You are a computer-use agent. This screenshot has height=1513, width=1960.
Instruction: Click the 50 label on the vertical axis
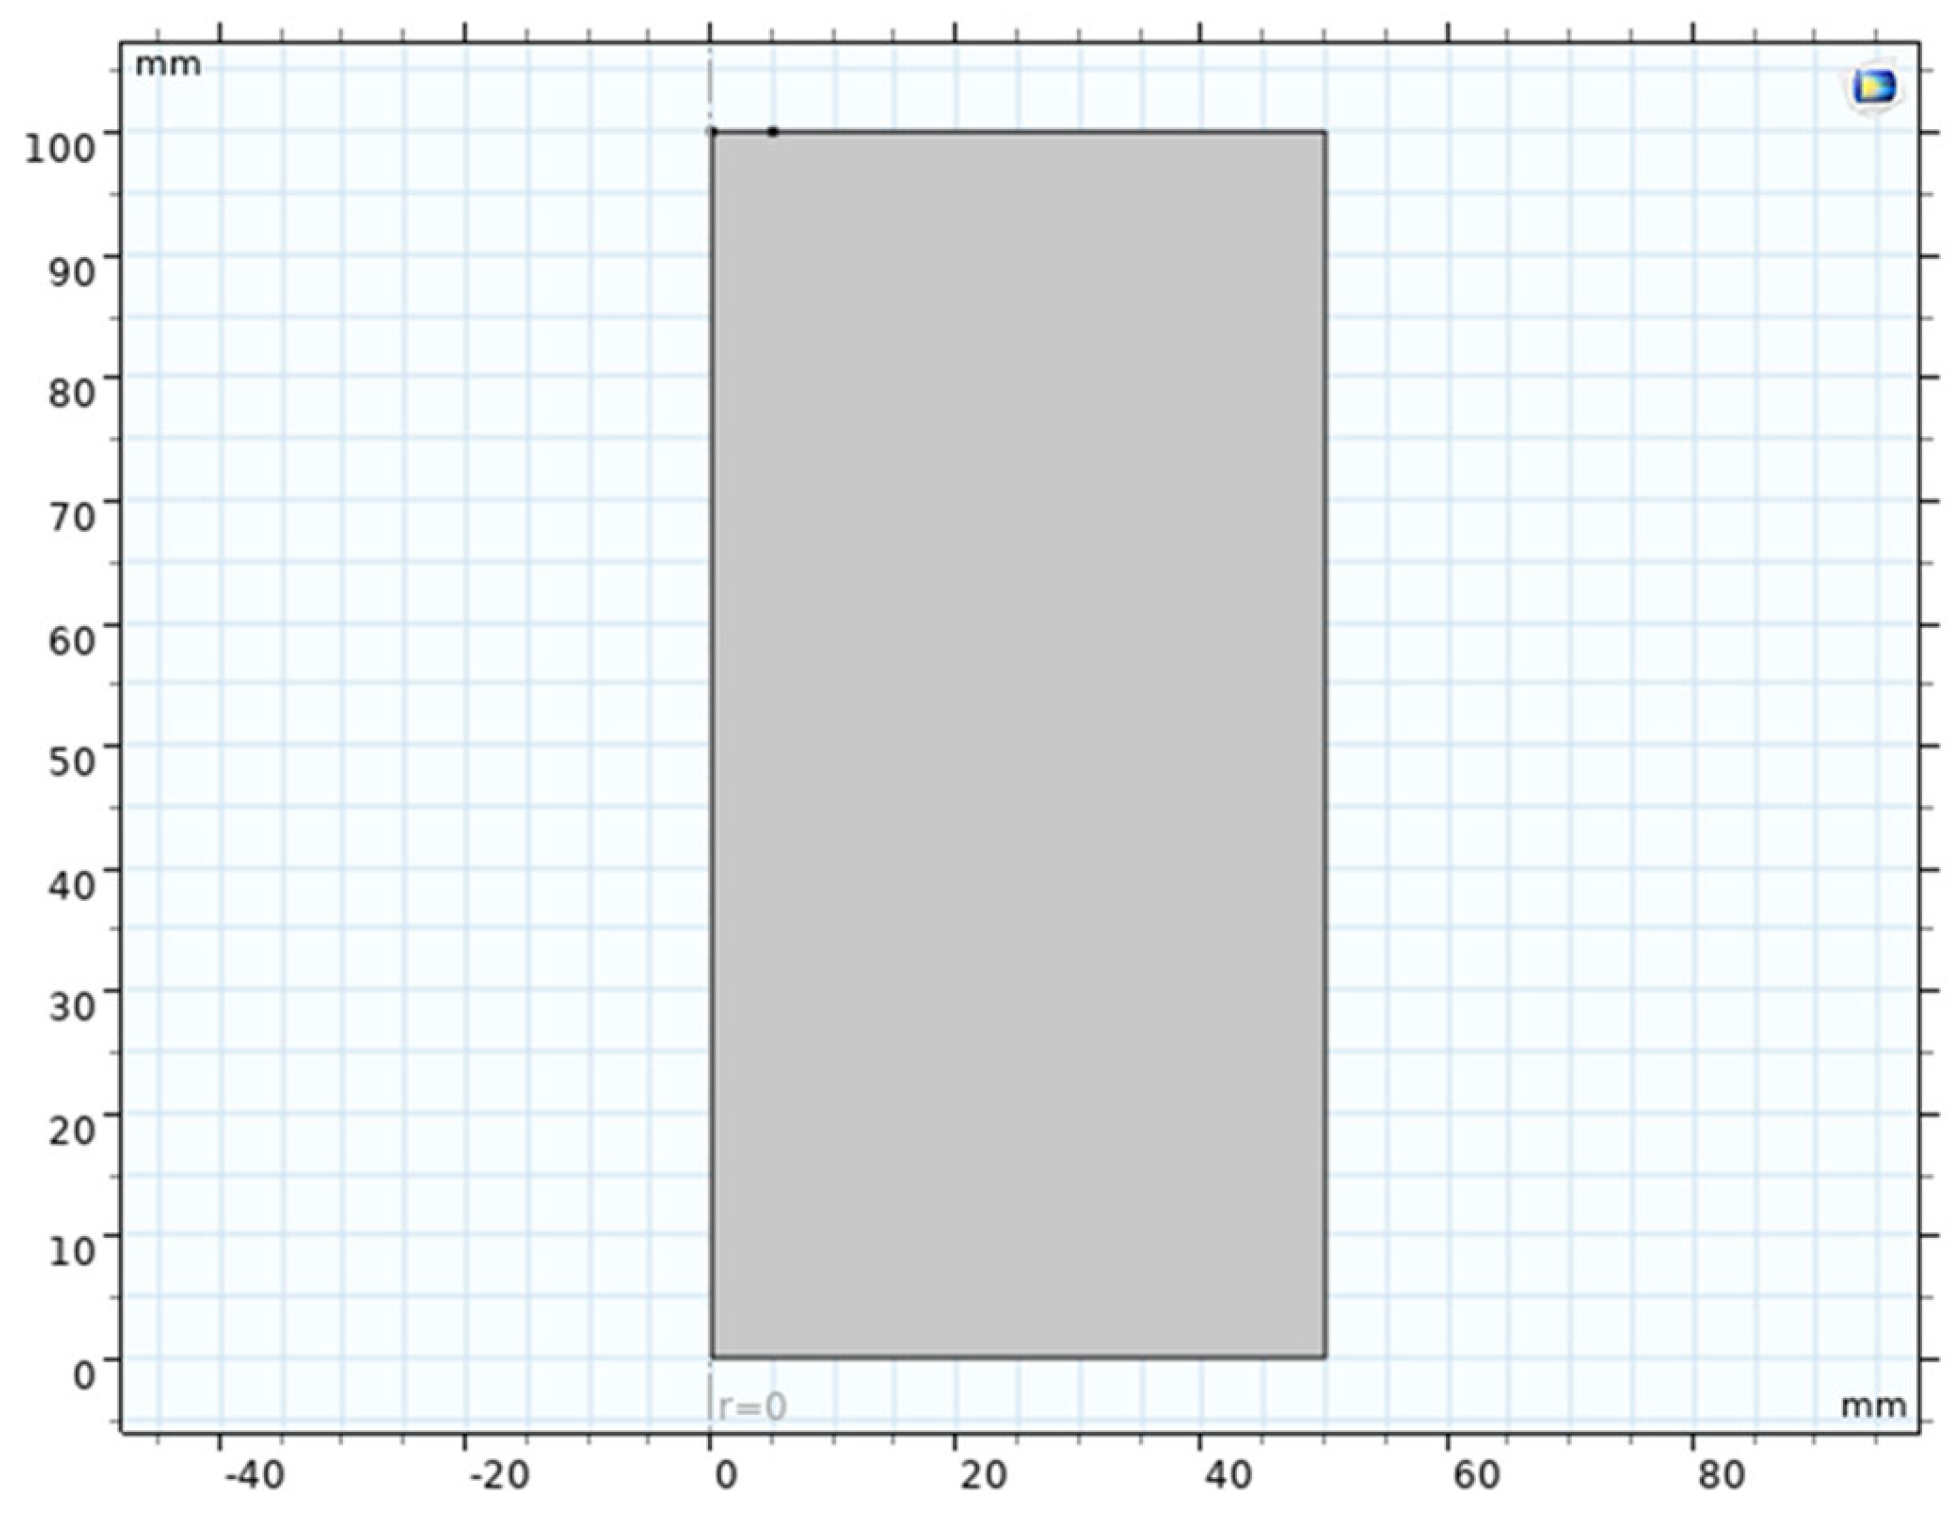72,761
